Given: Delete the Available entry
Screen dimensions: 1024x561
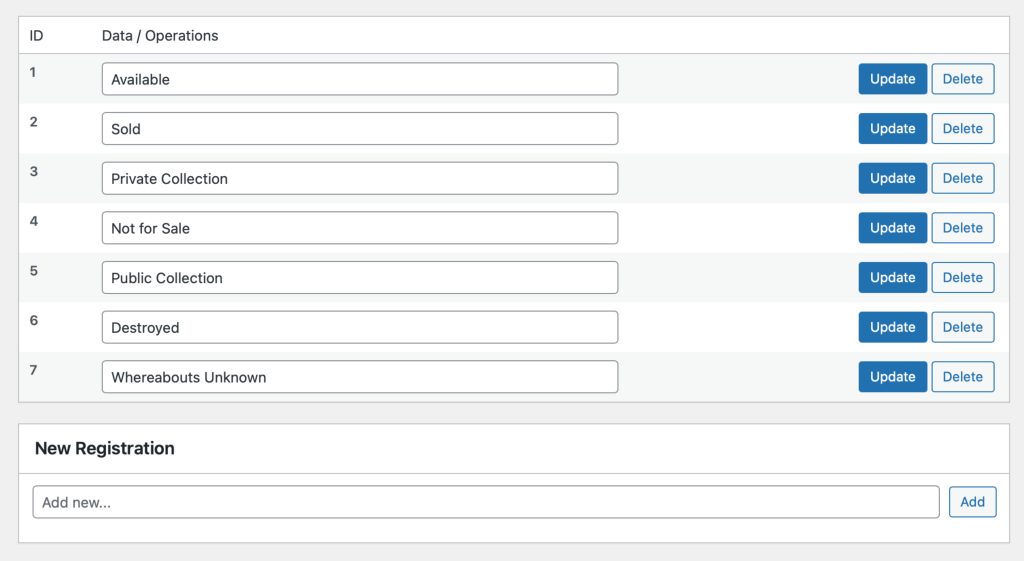Looking at the screenshot, I should coord(962,79).
